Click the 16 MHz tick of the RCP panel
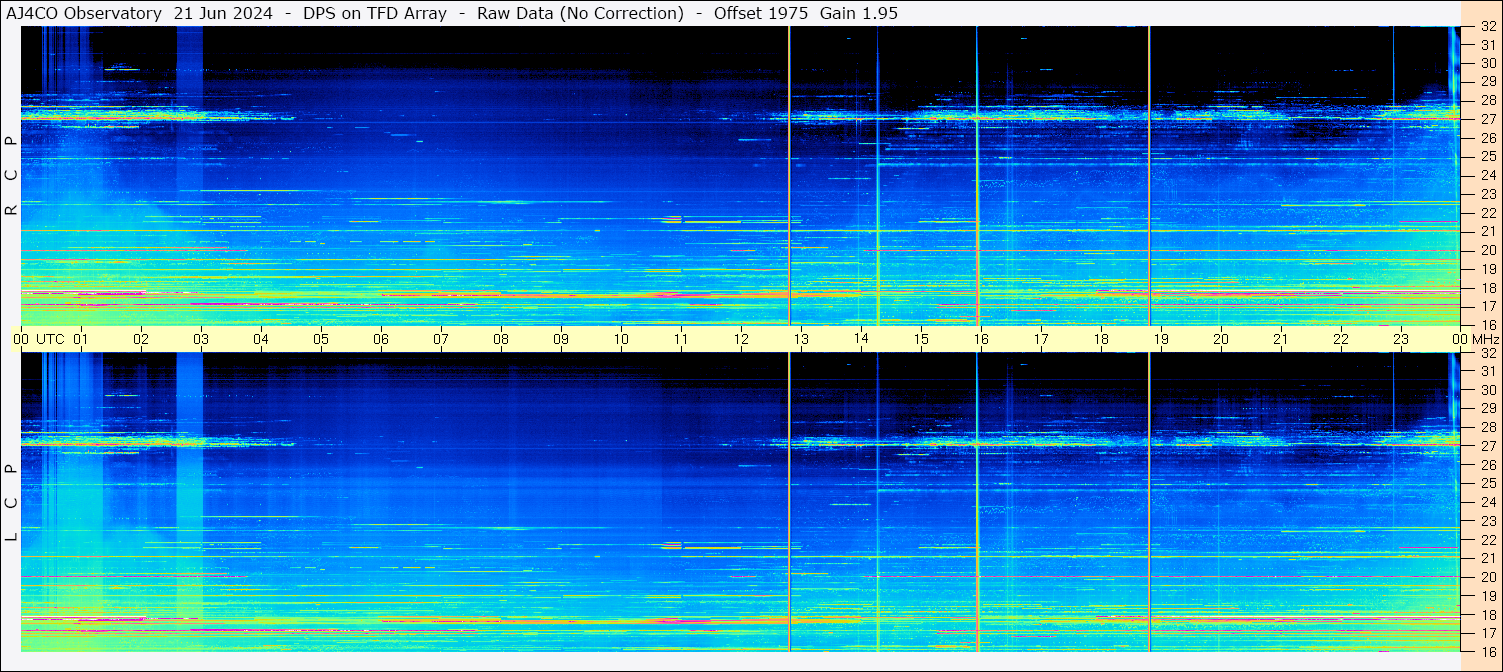The width and height of the screenshot is (1503, 672). click(x=1488, y=325)
